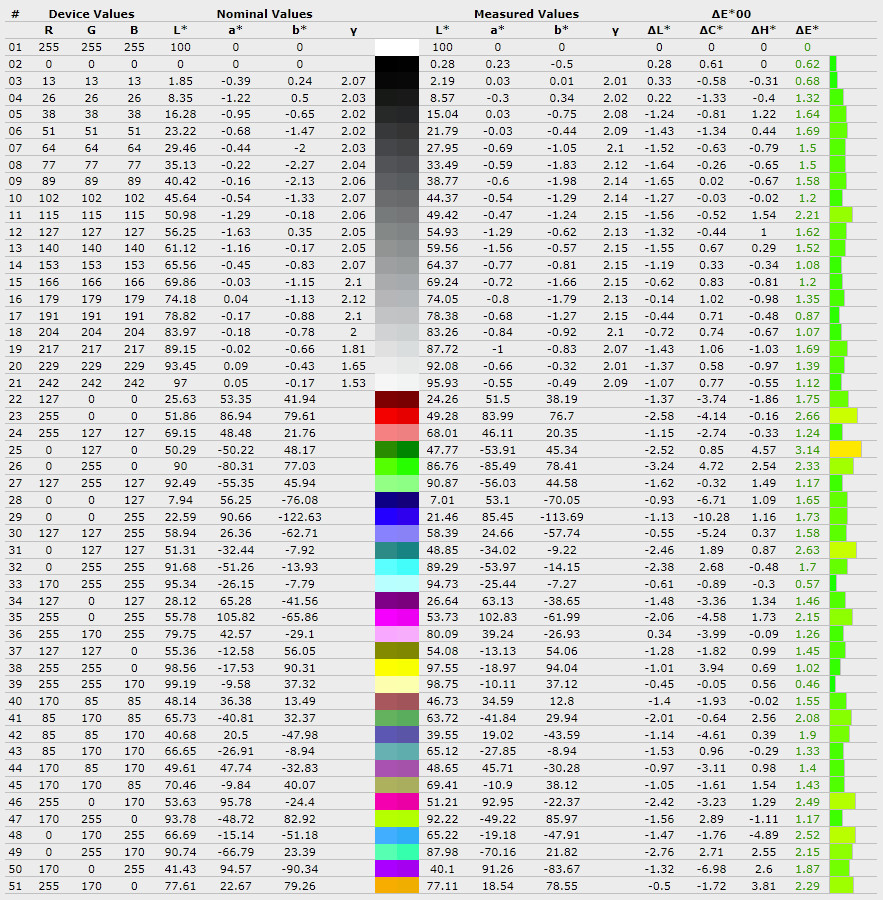
Task: Click the pure red swatch in row 23
Action: (x=397, y=415)
